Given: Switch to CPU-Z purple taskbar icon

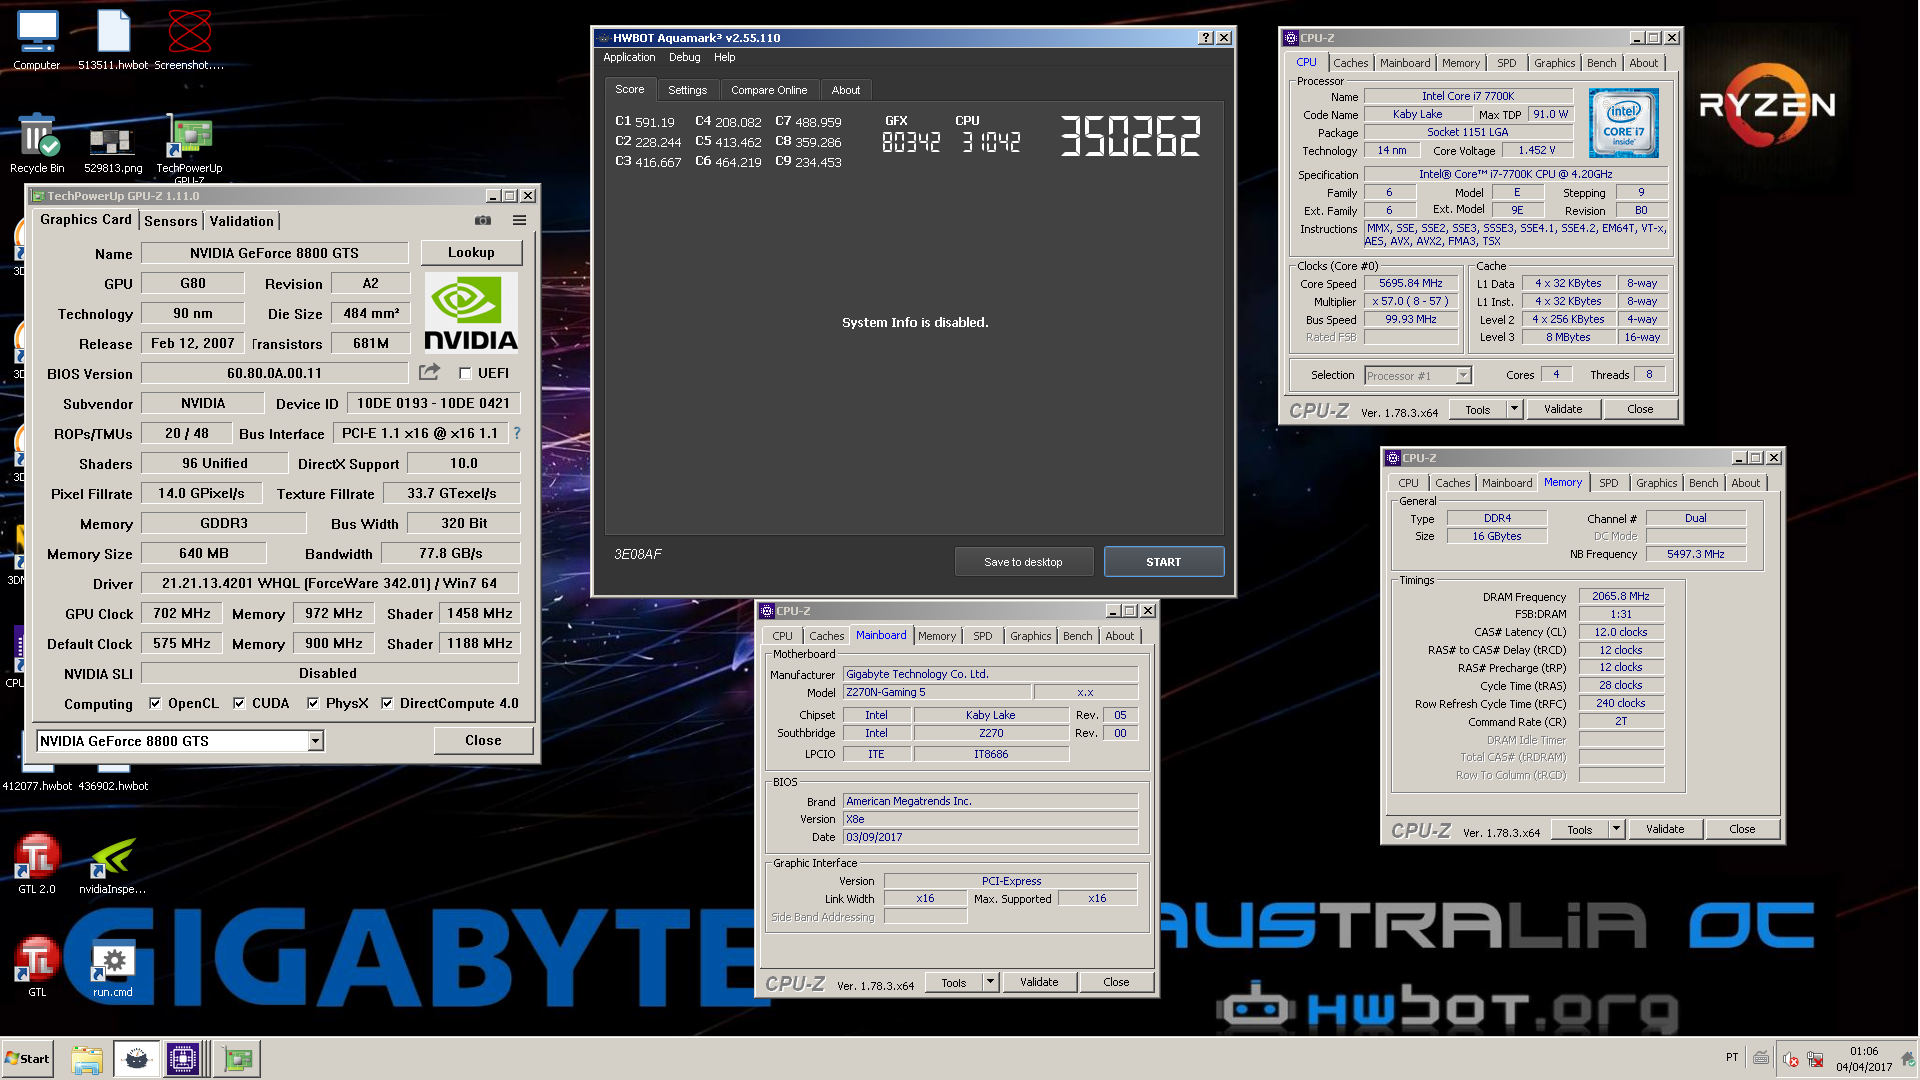Looking at the screenshot, I should (x=183, y=1059).
